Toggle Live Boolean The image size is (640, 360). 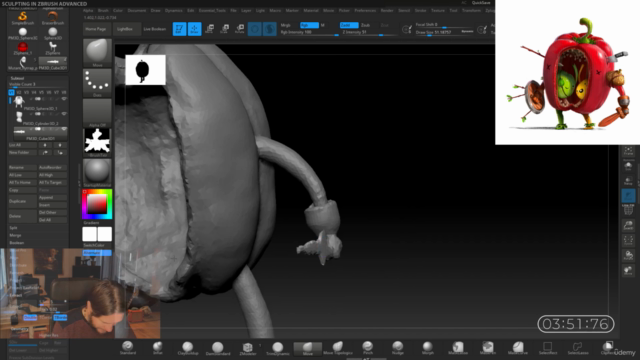[x=155, y=29]
